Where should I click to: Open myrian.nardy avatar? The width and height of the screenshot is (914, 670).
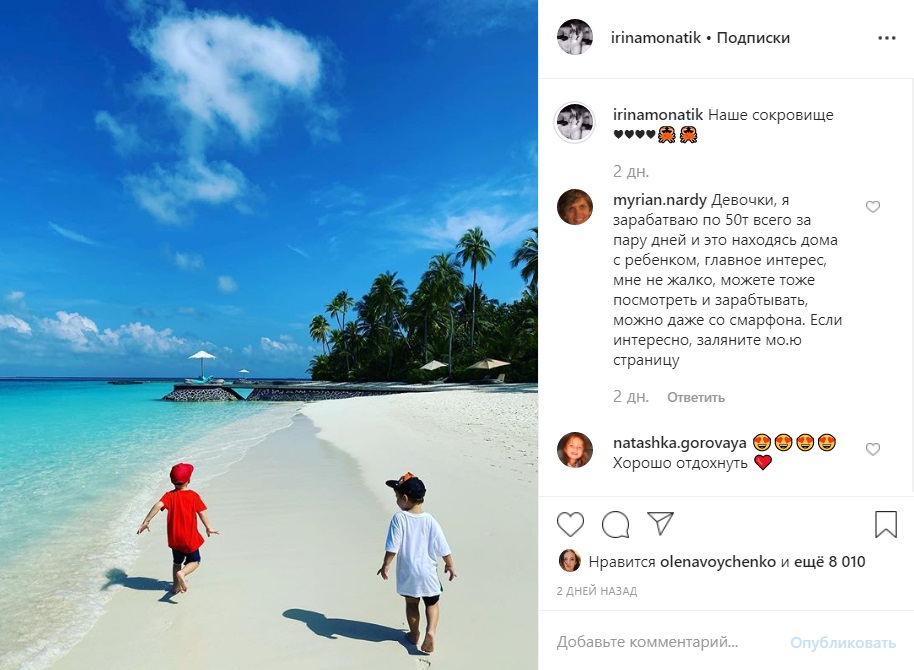(x=575, y=206)
